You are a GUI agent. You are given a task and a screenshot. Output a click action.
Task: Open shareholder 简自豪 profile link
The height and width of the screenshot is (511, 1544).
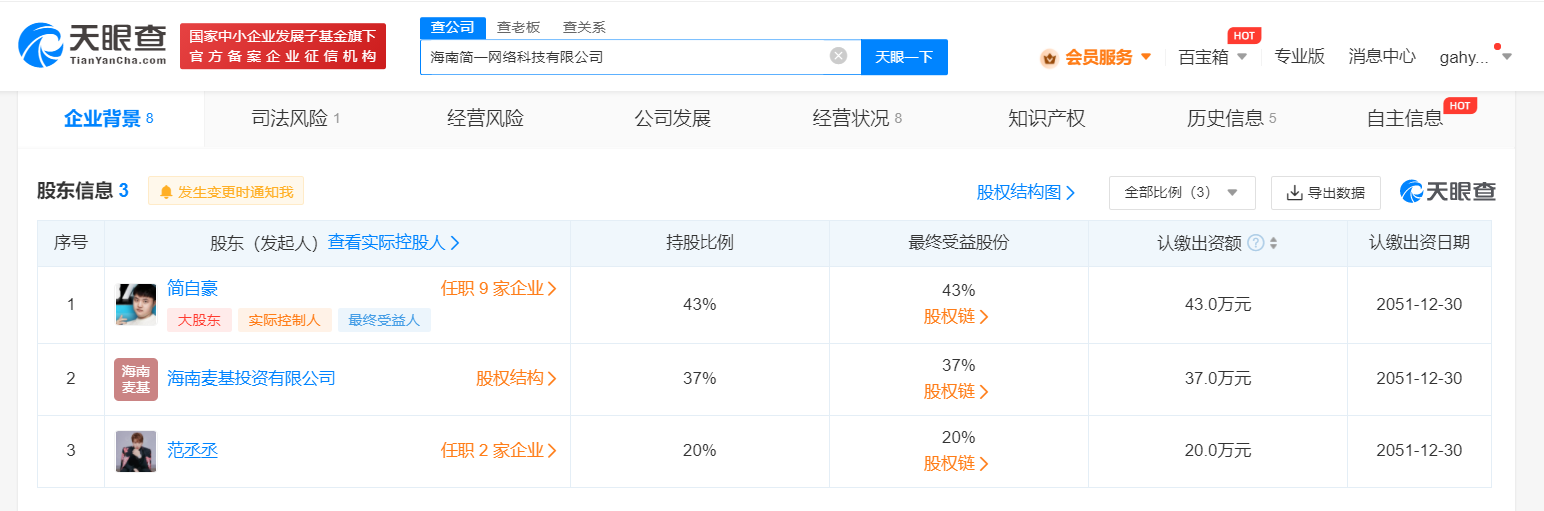pyautogui.click(x=193, y=289)
